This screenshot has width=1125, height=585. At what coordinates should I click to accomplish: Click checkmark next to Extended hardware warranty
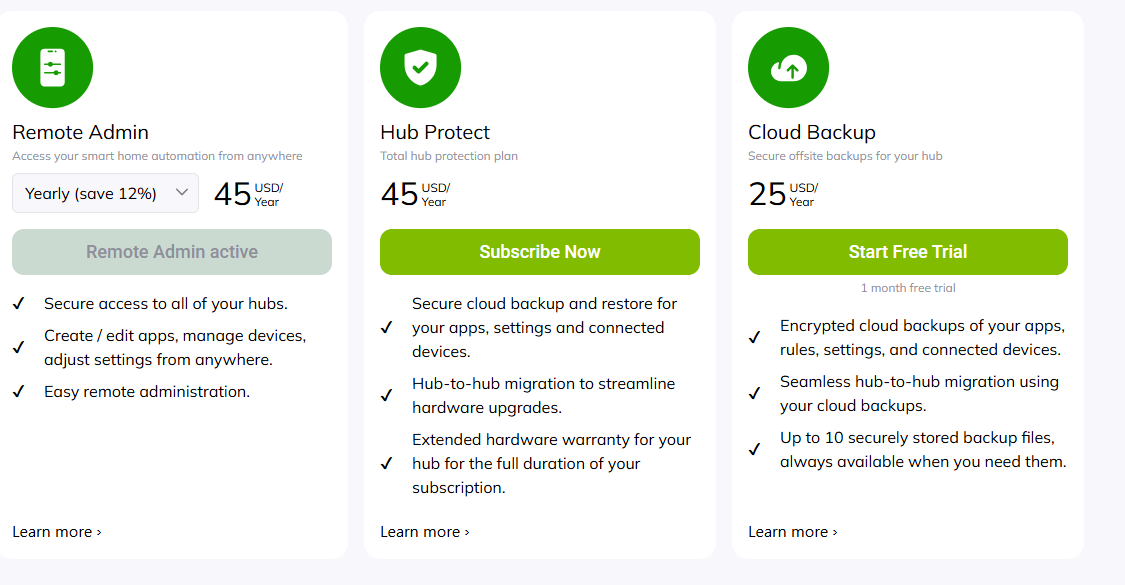coord(386,464)
